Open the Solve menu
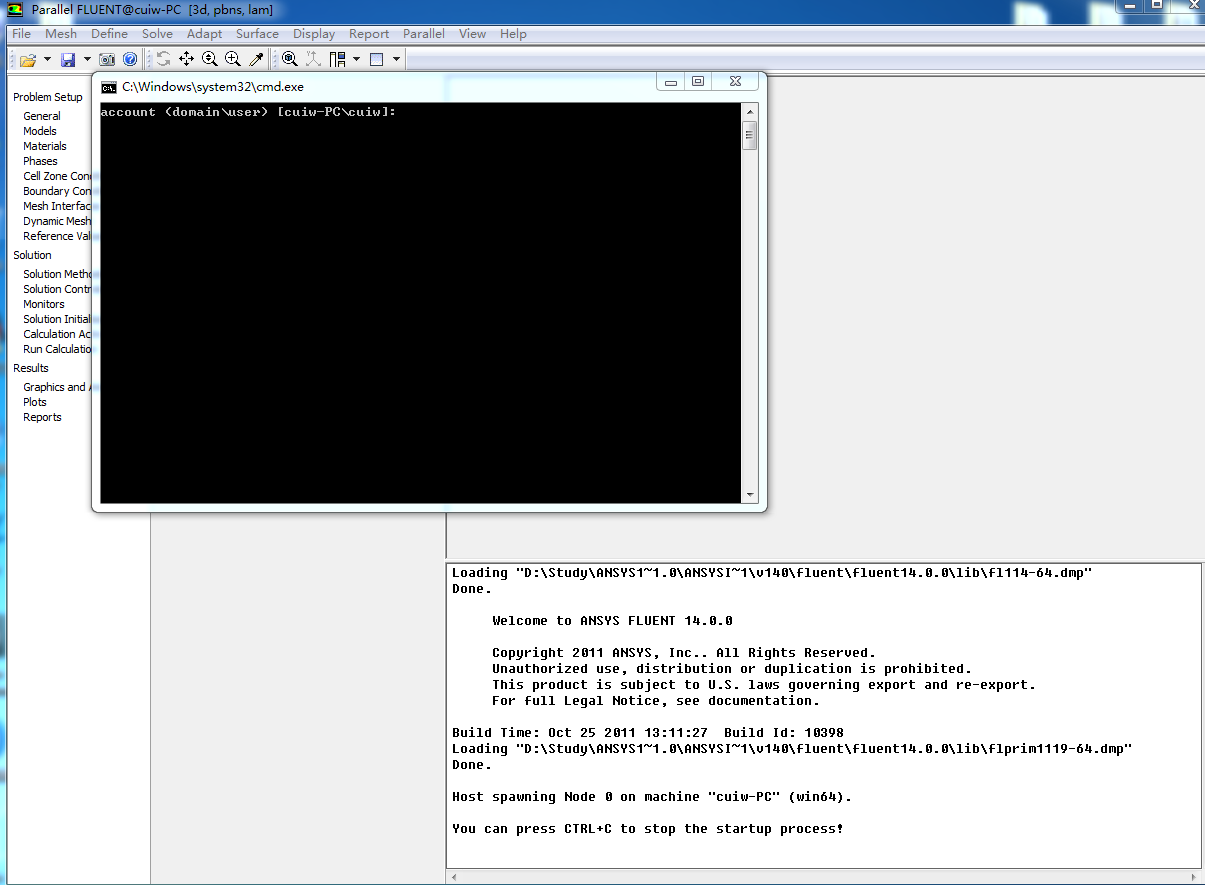Screen dimensions: 1205x885 pos(157,34)
